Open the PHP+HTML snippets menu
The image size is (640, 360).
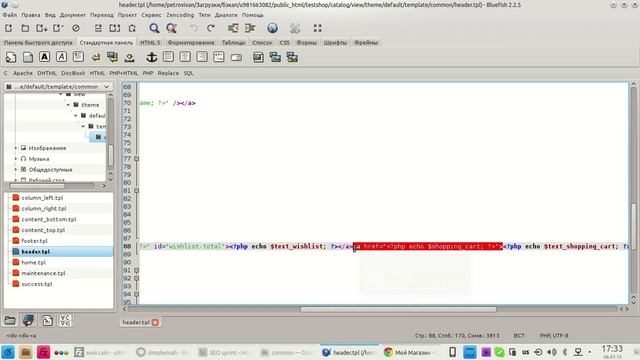pyautogui.click(x=124, y=73)
